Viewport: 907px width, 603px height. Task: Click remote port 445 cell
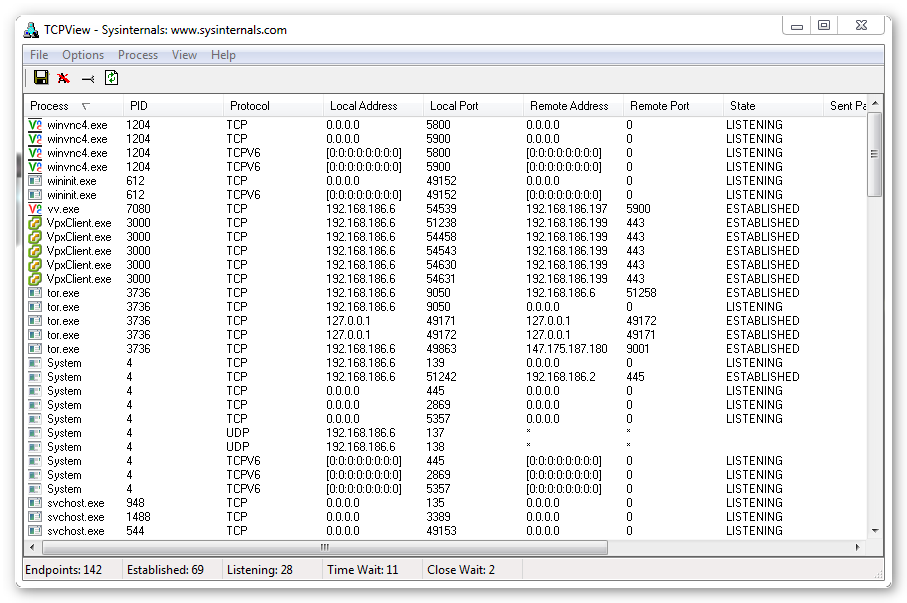(x=635, y=377)
